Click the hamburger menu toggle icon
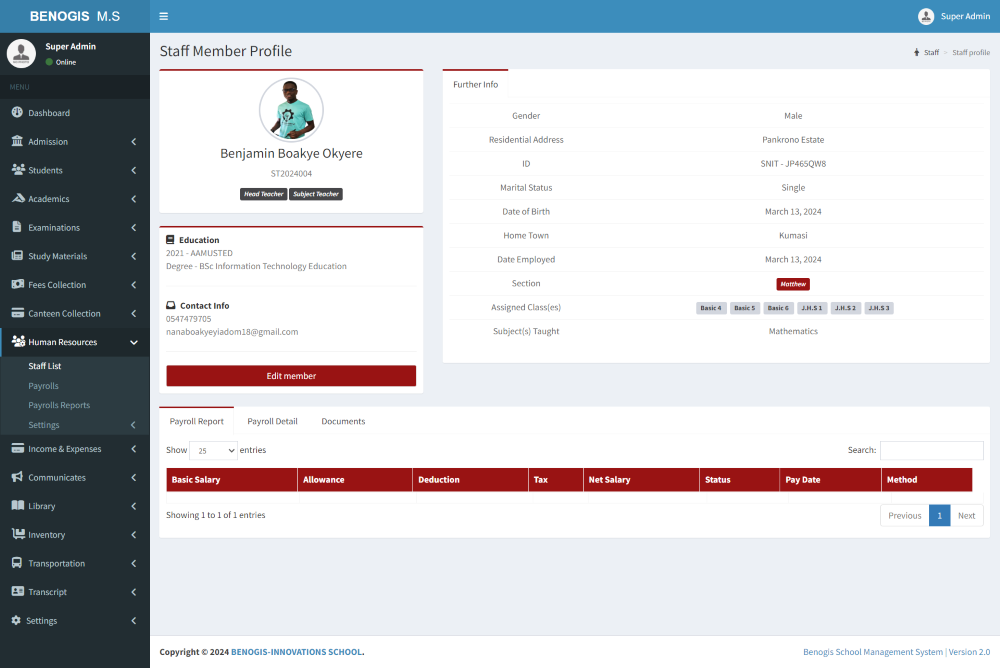1000x668 pixels. 164,16
